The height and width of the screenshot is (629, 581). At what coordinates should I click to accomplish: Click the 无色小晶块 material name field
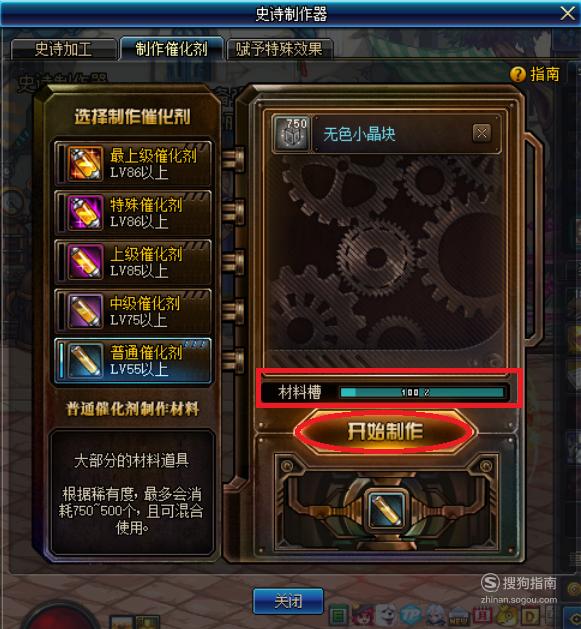coord(406,134)
